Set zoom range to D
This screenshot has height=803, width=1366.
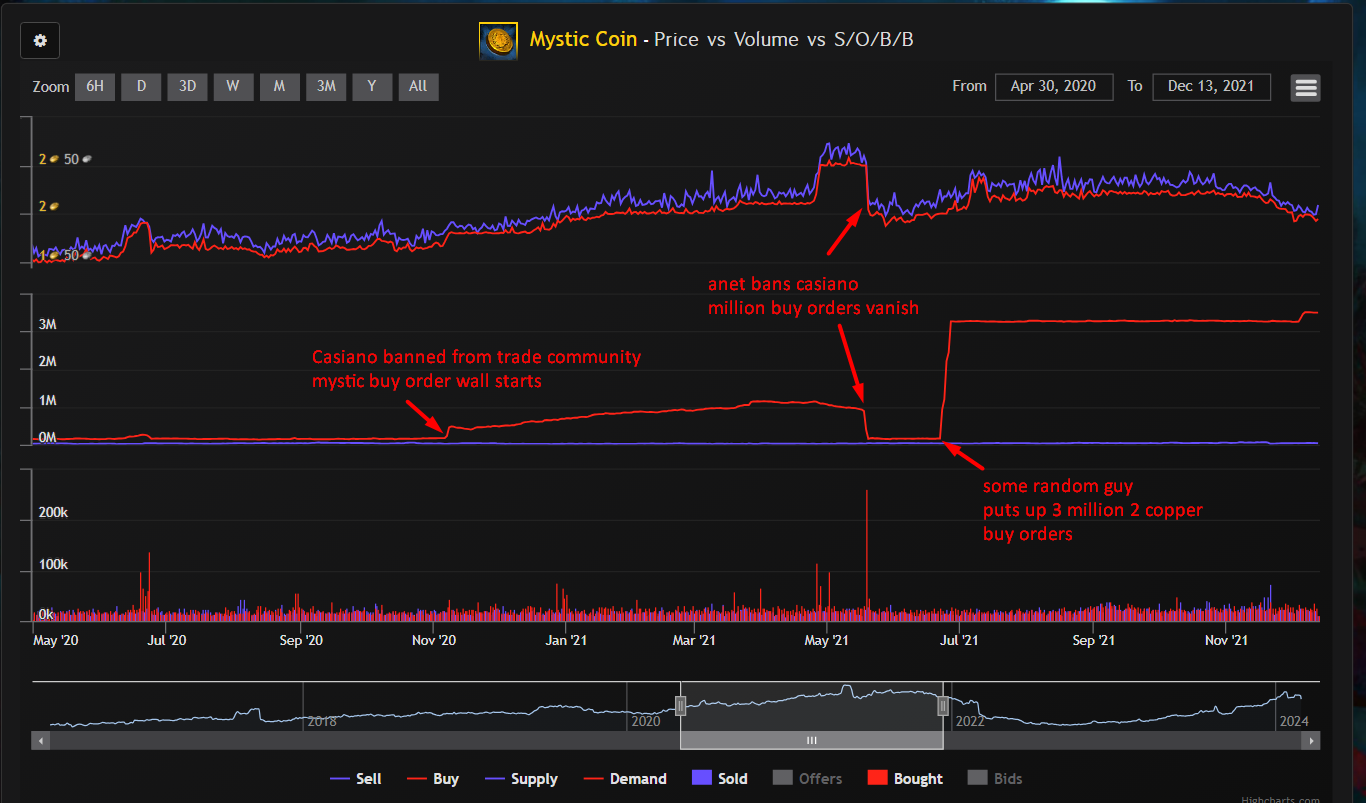141,87
